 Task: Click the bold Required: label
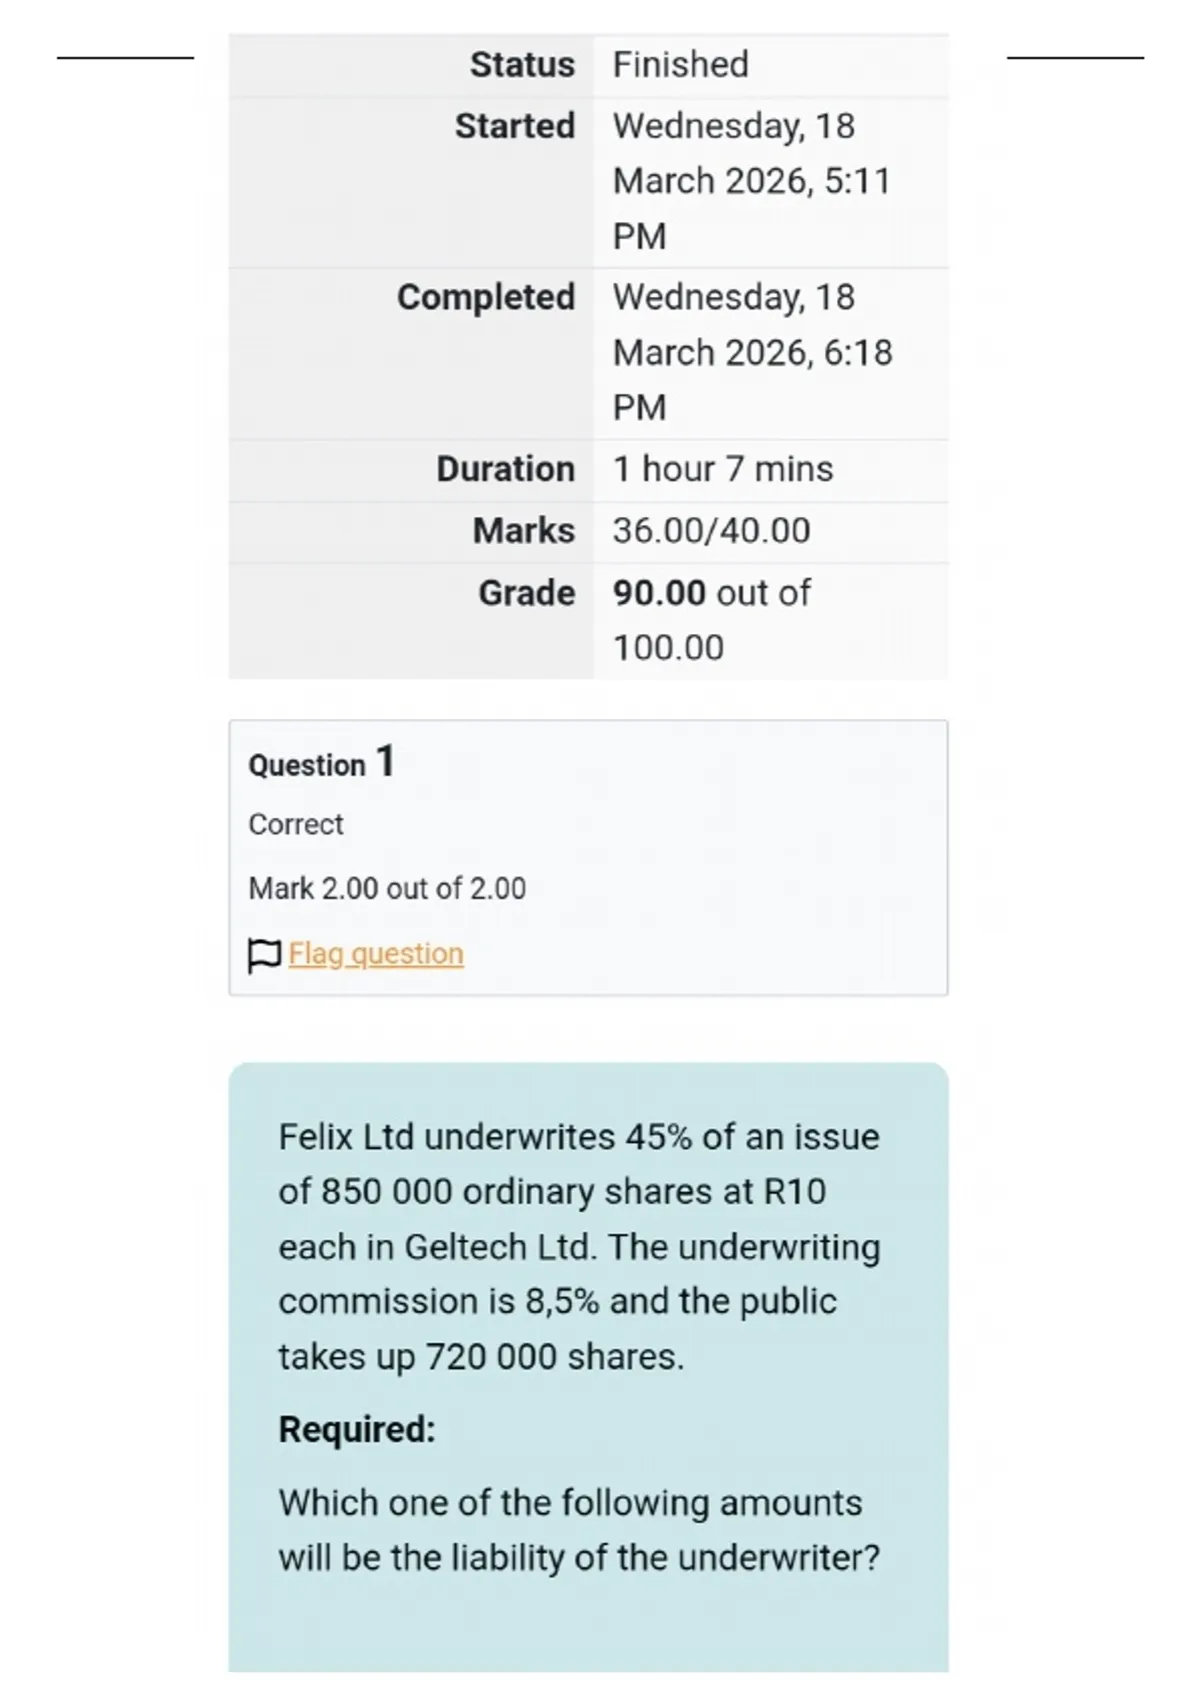357,1429
